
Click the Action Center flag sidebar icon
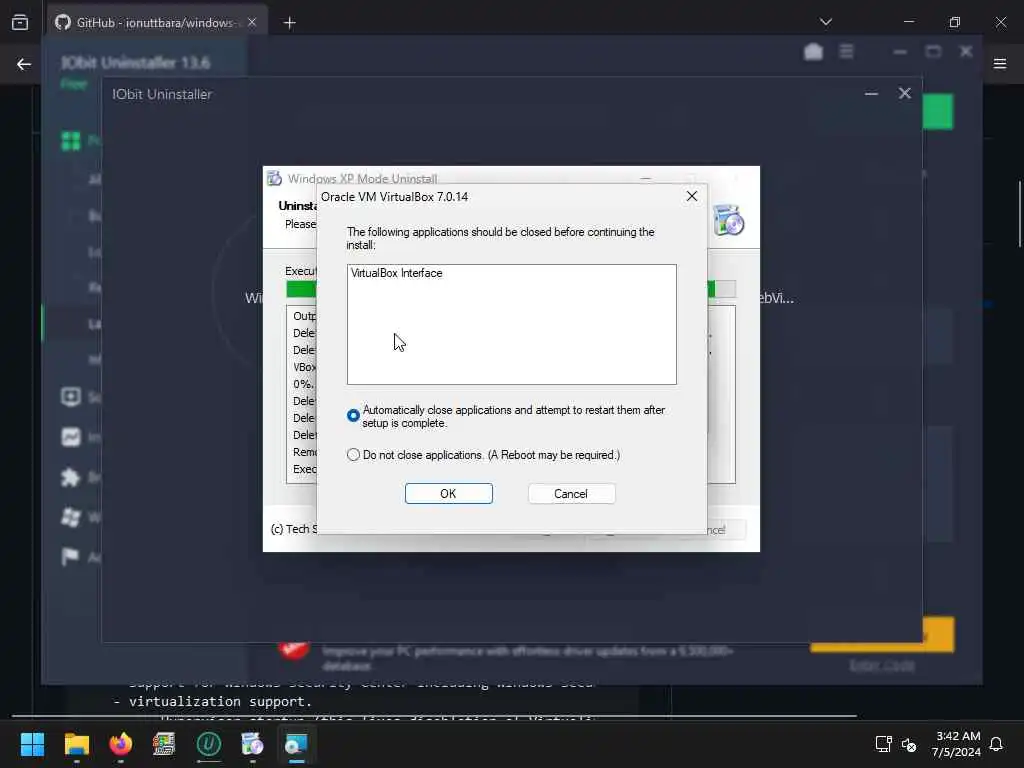pos(71,556)
